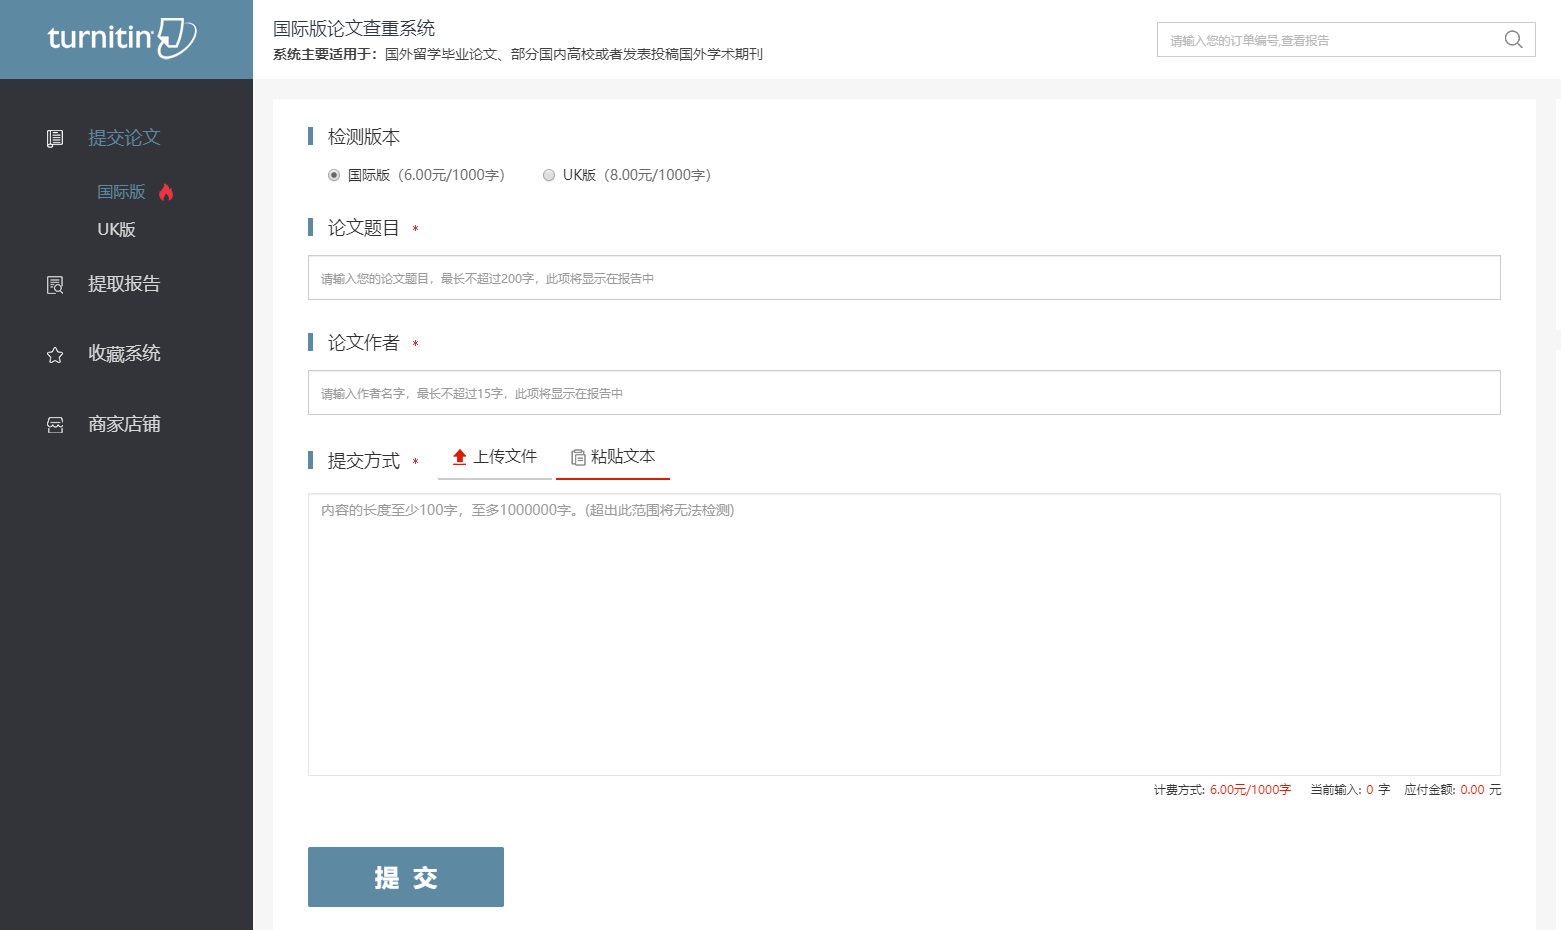Click the 论文题目 section heading
The height and width of the screenshot is (930, 1561).
click(364, 228)
